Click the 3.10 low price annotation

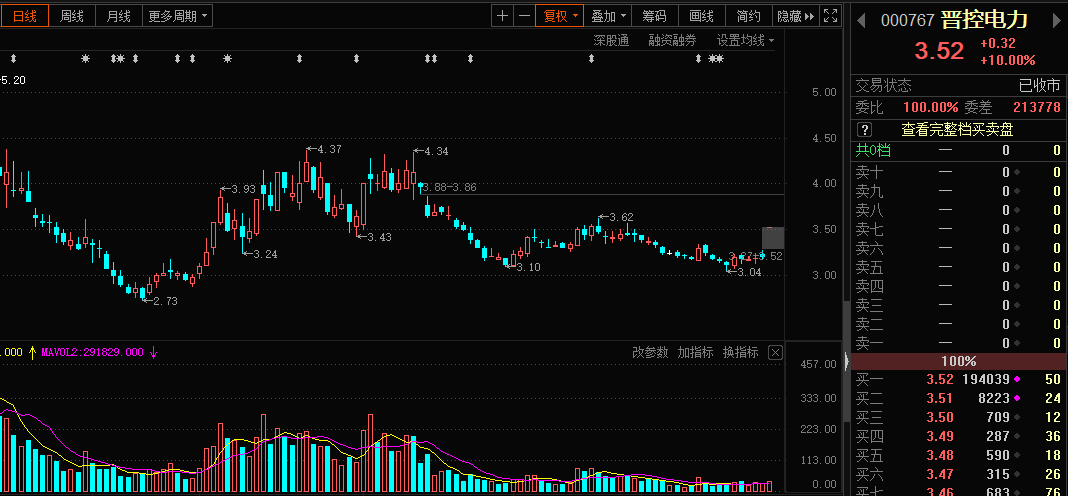(528, 267)
